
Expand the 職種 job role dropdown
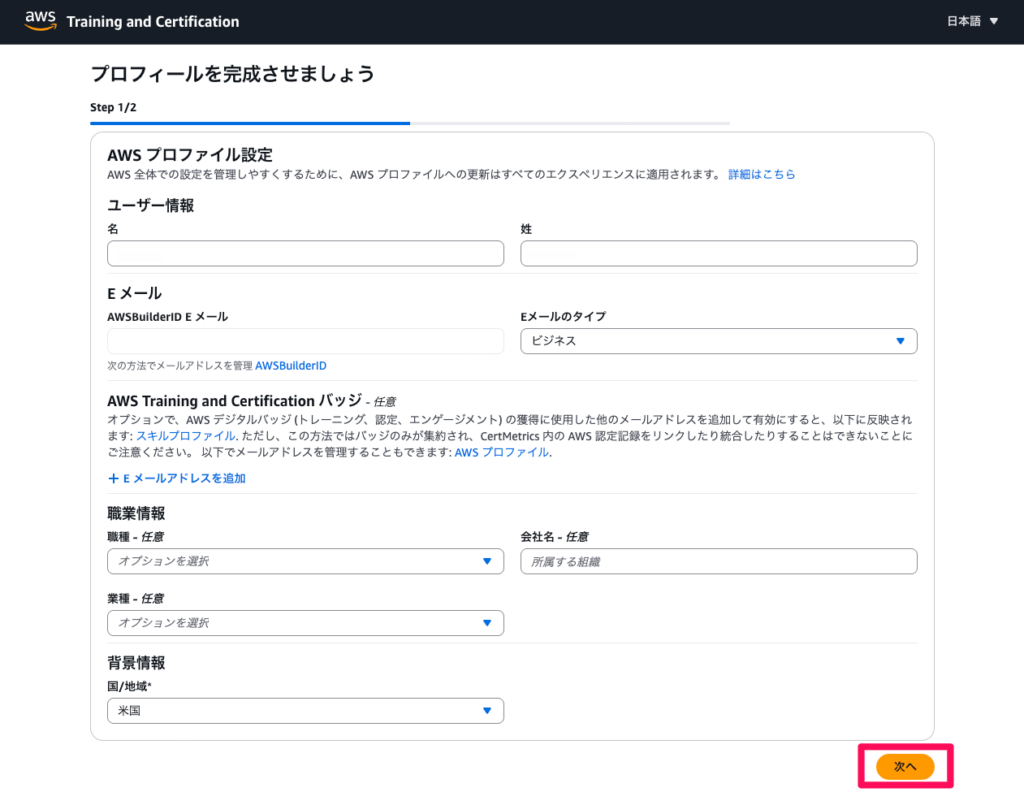(x=305, y=561)
